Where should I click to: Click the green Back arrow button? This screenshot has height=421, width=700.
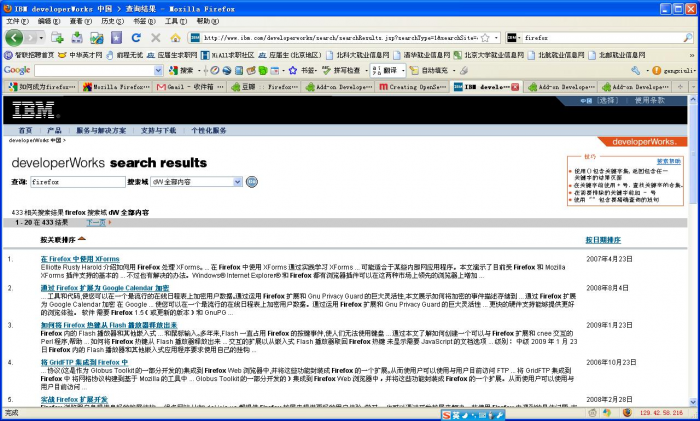14,38
